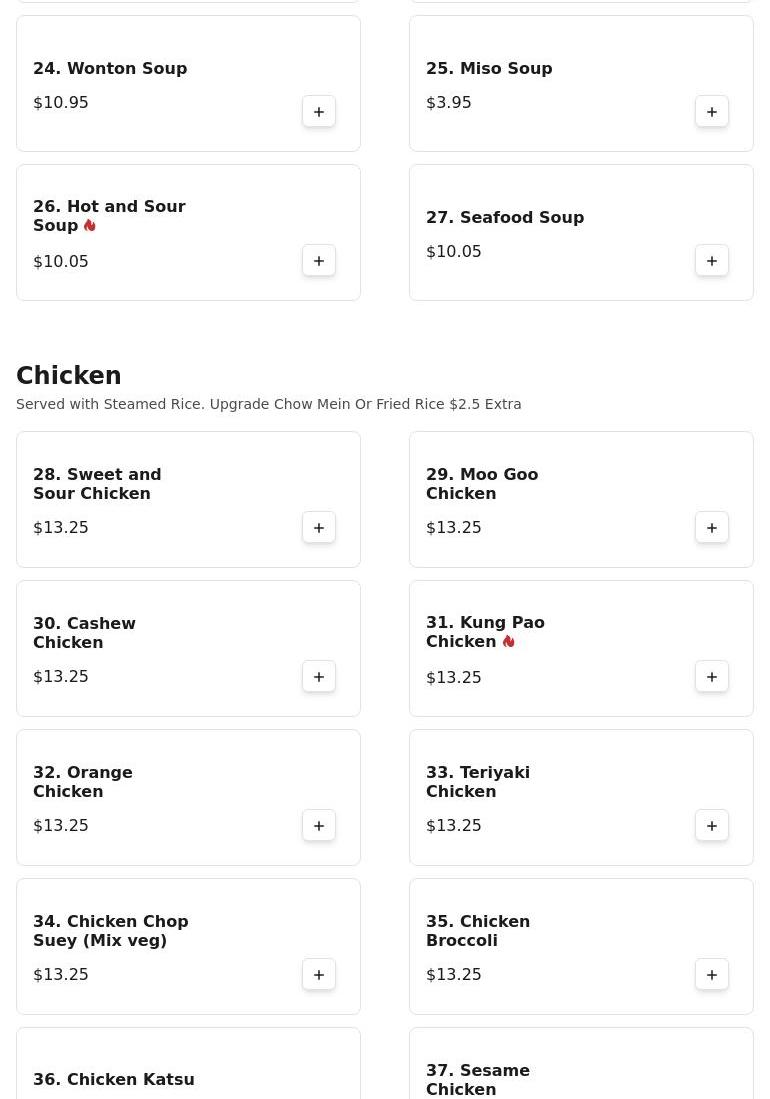
Task: Click the spicy flame icon on Kung Pao
Action: (509, 641)
